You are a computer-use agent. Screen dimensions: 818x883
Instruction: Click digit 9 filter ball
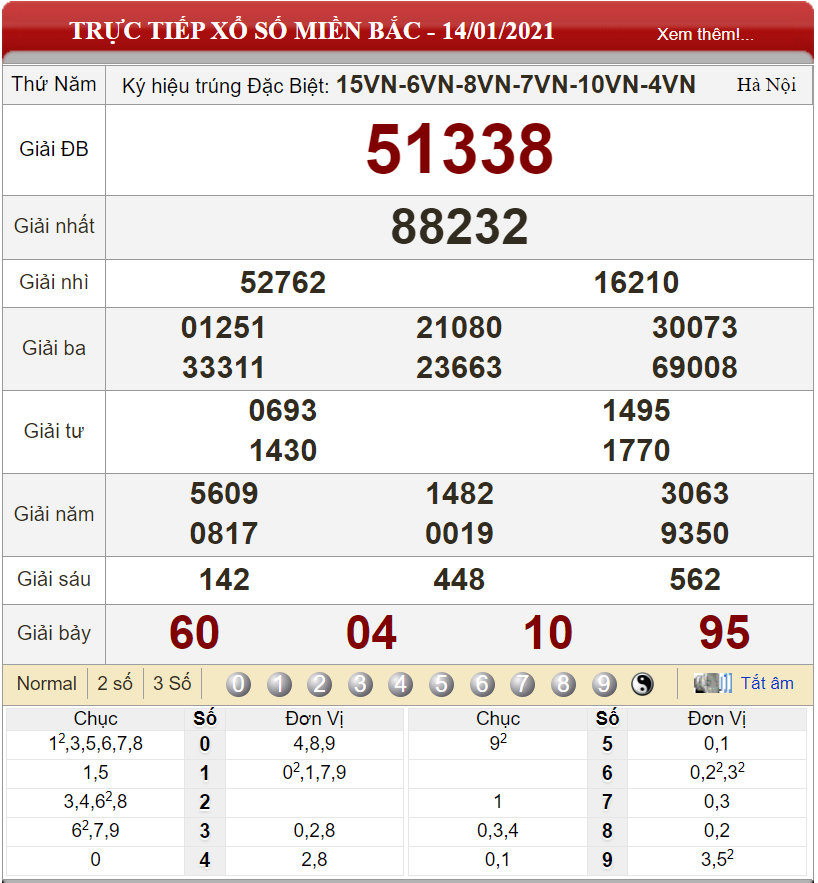click(604, 684)
